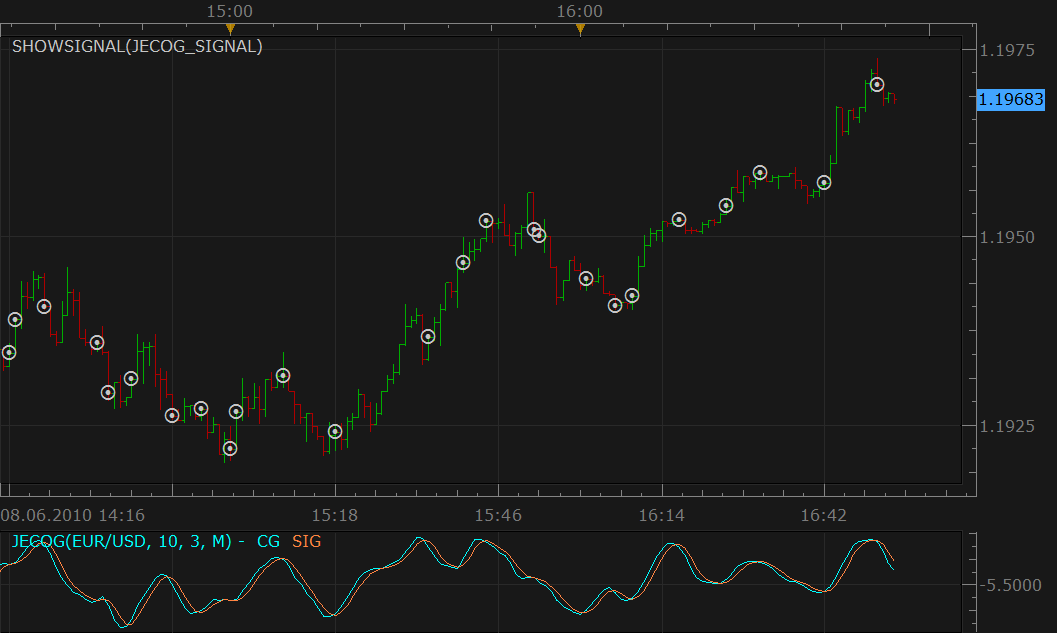This screenshot has width=1057, height=633.
Task: Click the -5.5000 indicator scale label
Action: (1010, 585)
